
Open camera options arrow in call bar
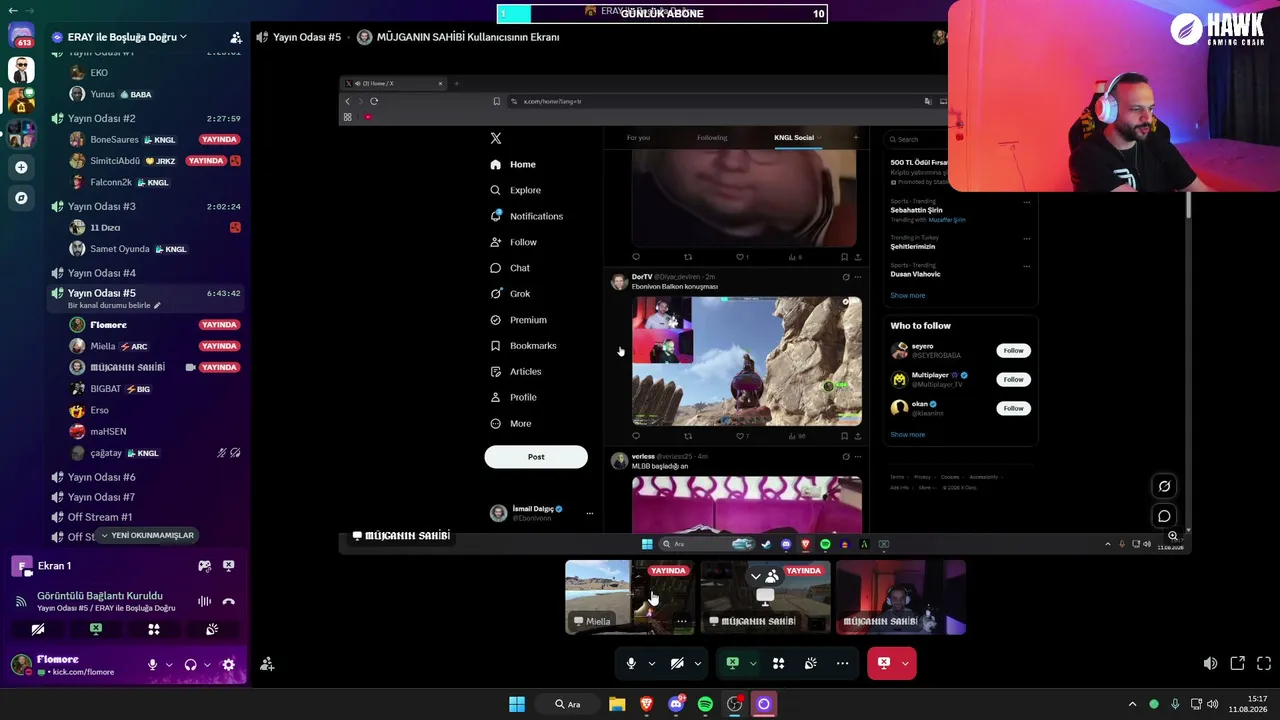coord(698,663)
